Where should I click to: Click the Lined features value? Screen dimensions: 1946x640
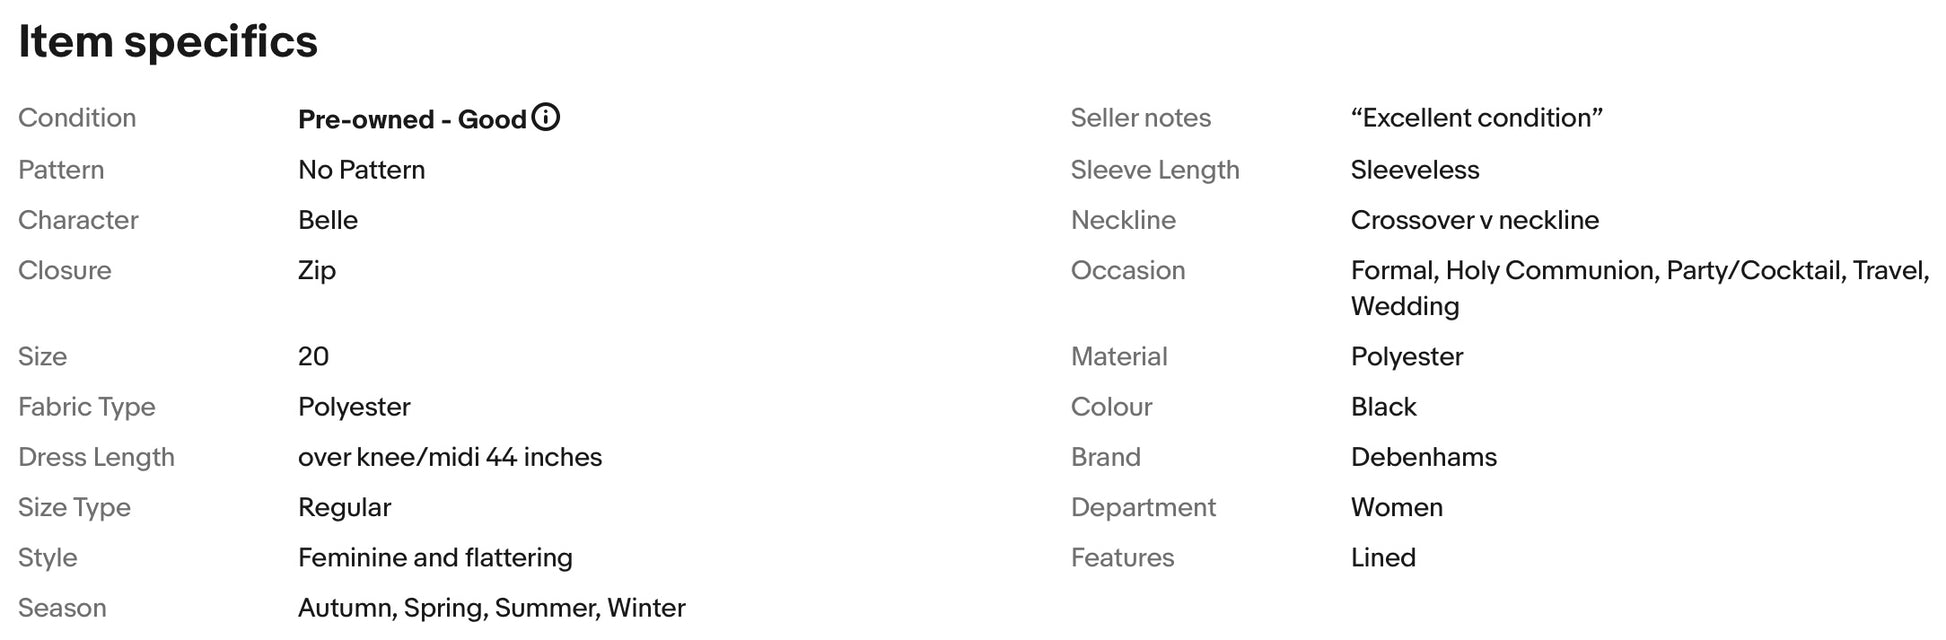pyautogui.click(x=1383, y=557)
